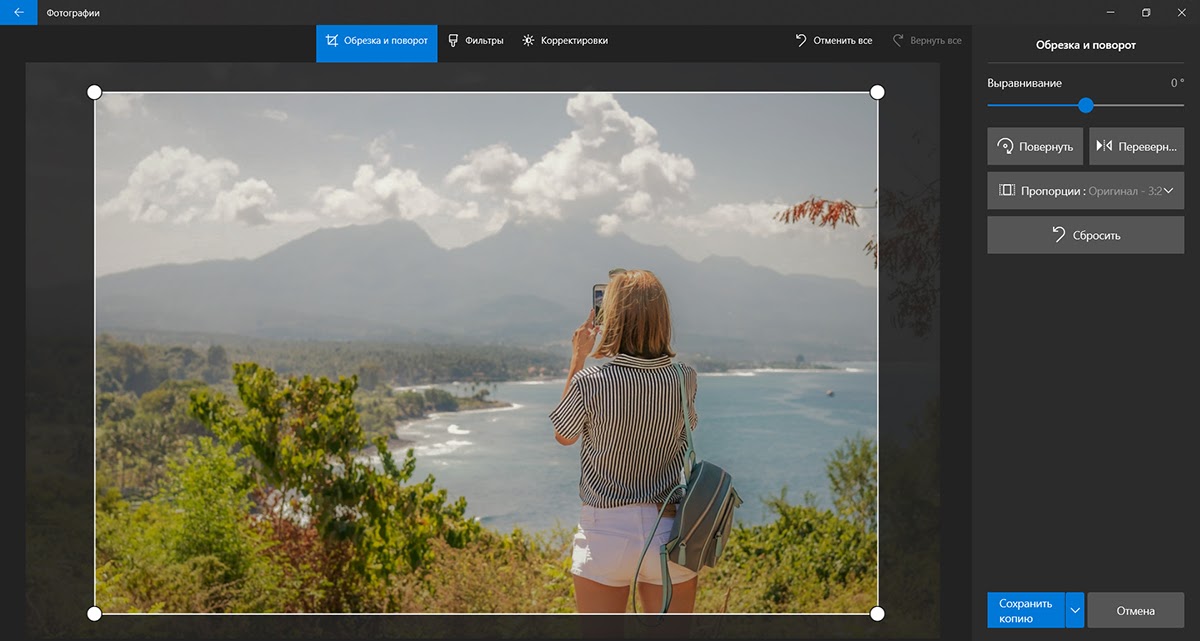The image size is (1200, 641).
Task: Click the top-right crop handle
Action: [x=877, y=92]
